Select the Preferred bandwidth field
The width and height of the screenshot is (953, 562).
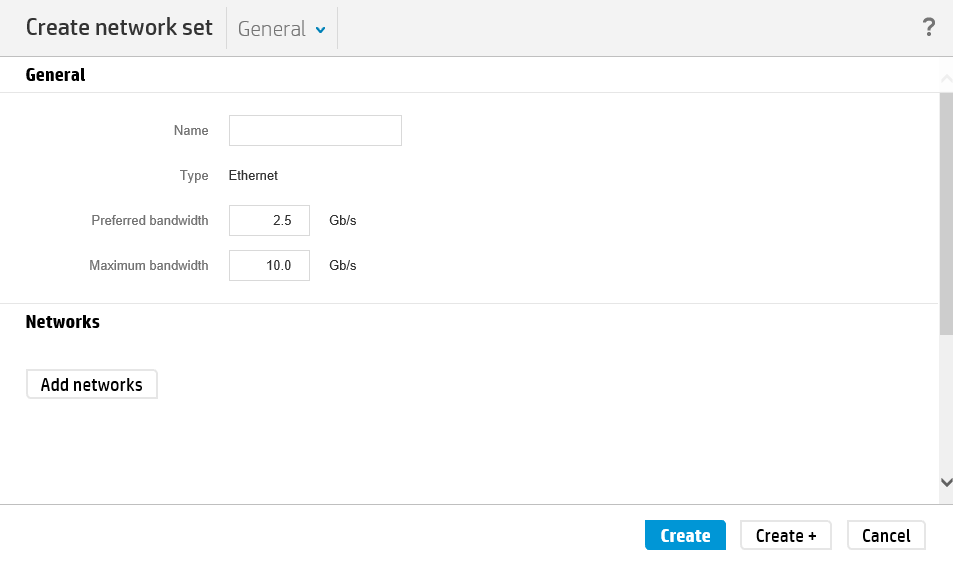click(x=269, y=221)
